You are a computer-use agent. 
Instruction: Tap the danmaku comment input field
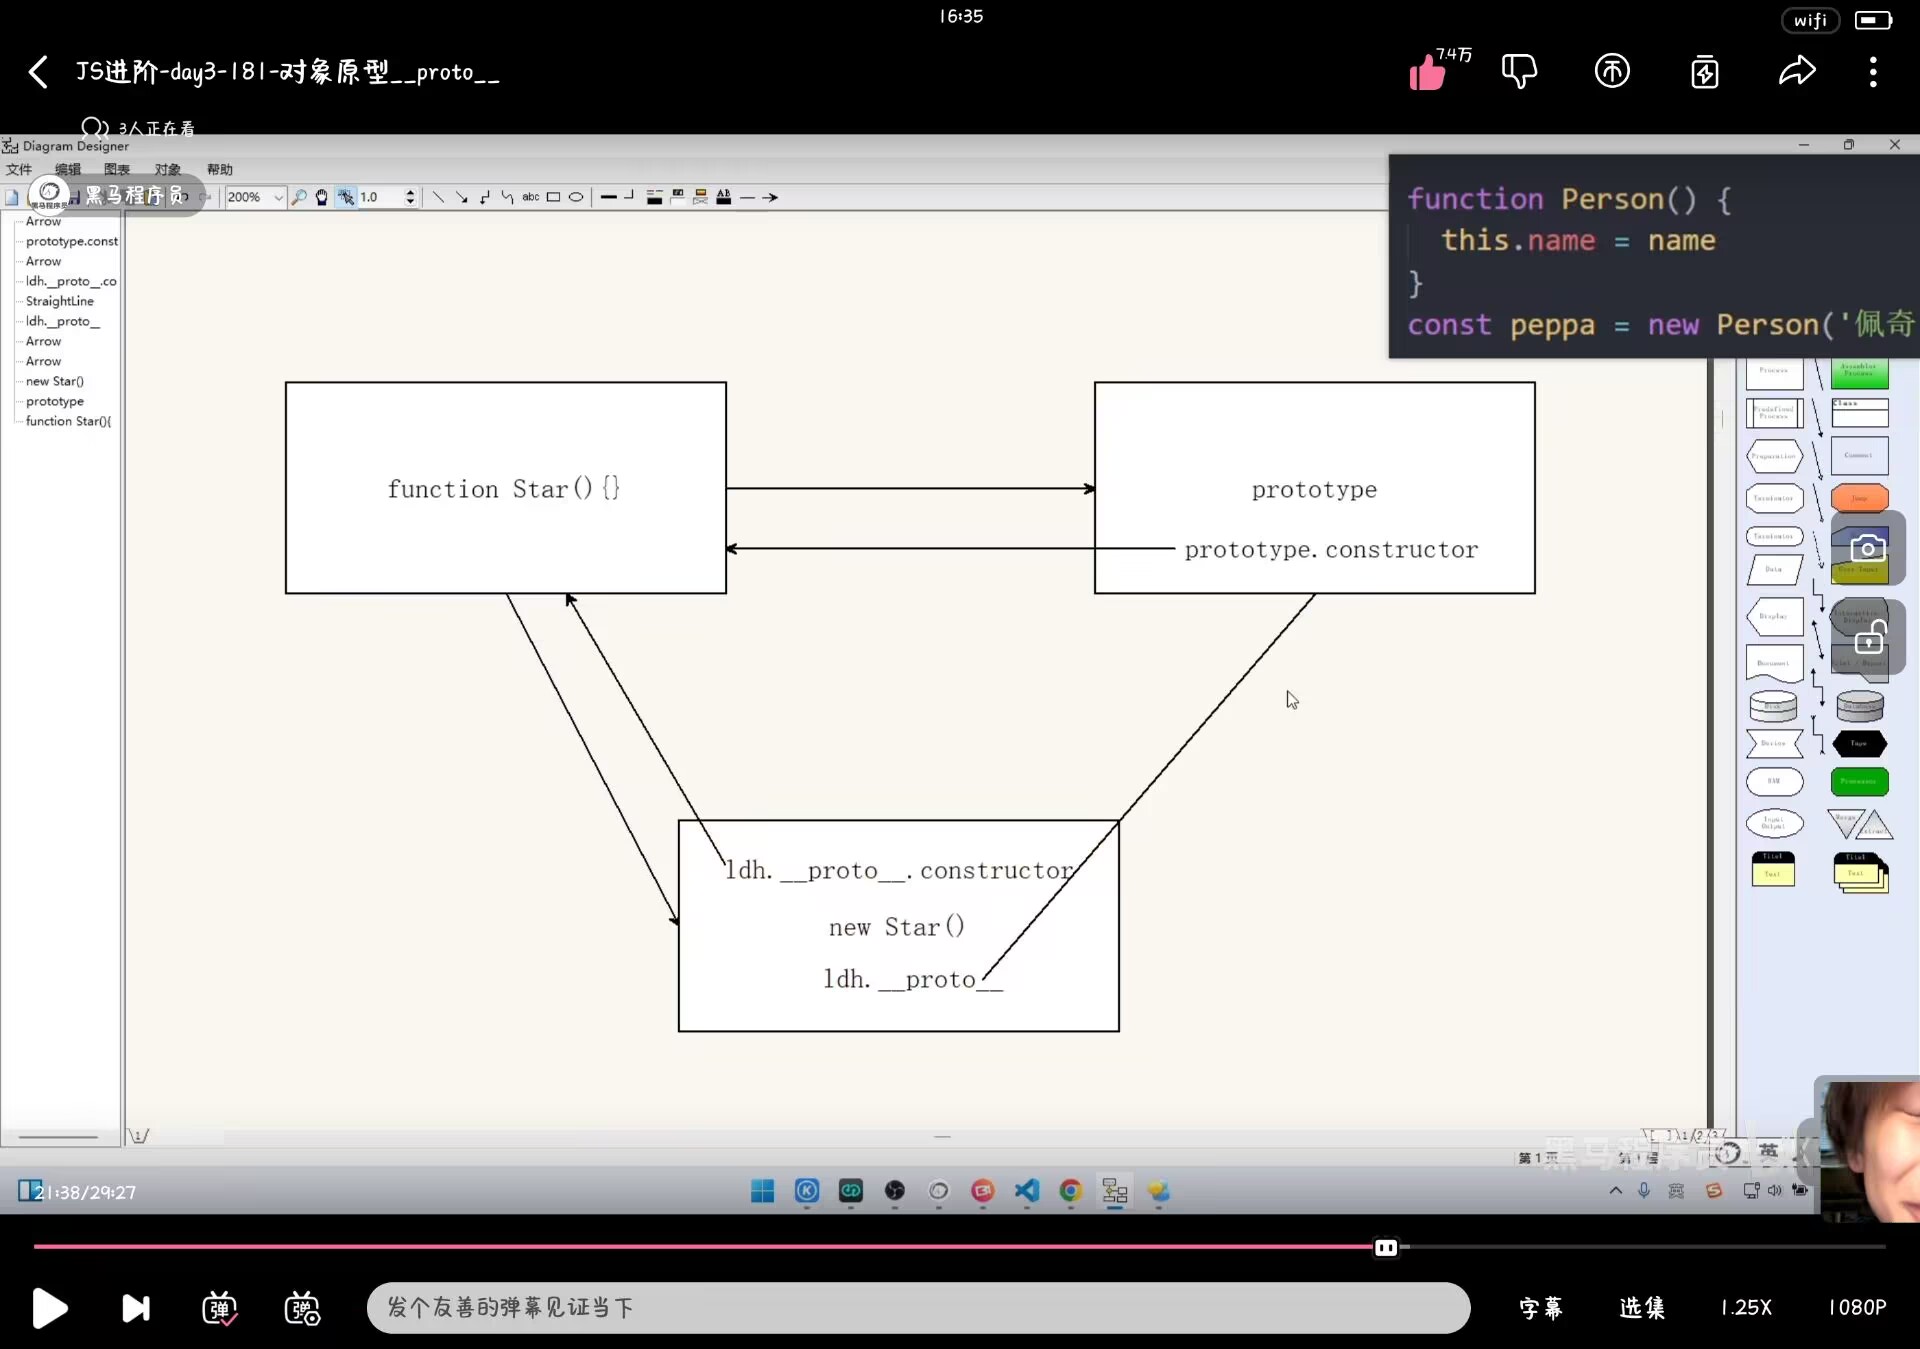pos(918,1308)
